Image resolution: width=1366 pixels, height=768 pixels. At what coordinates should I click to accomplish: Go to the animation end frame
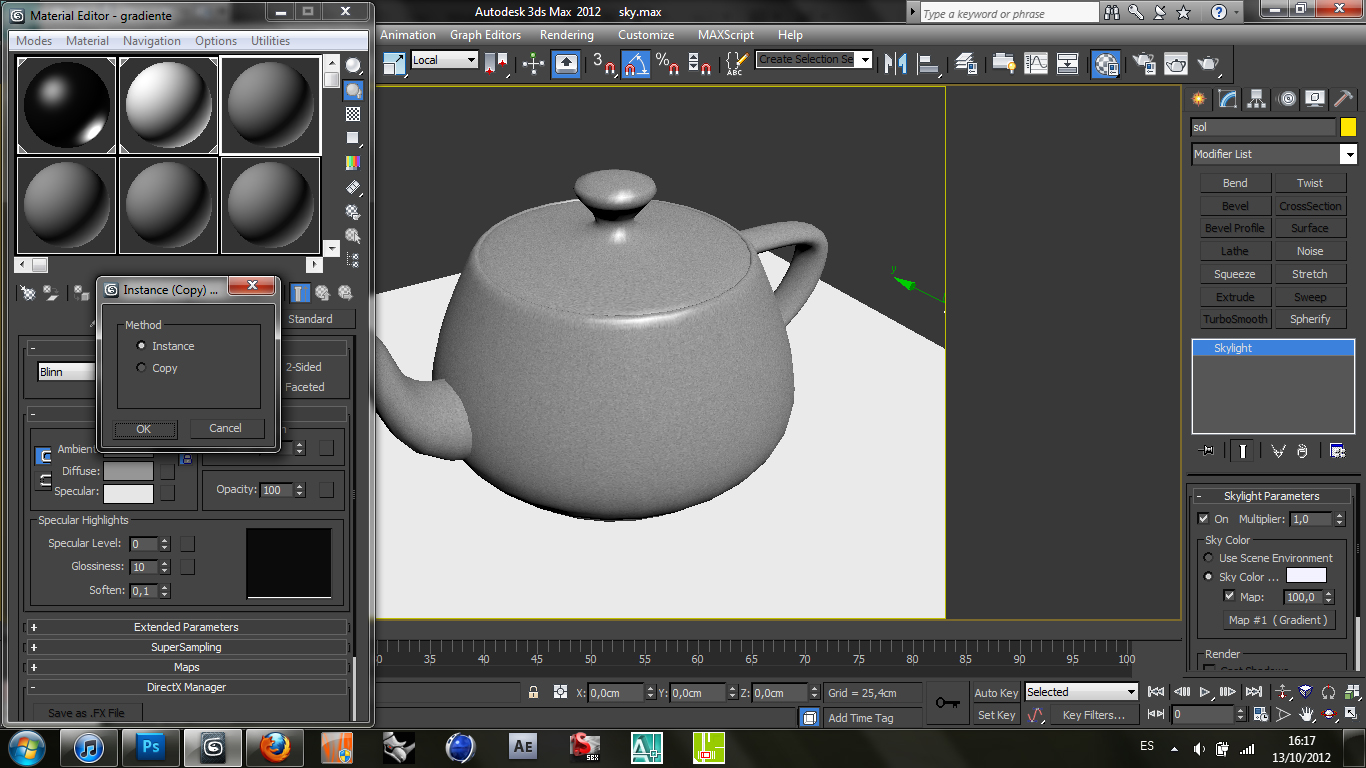(1253, 692)
